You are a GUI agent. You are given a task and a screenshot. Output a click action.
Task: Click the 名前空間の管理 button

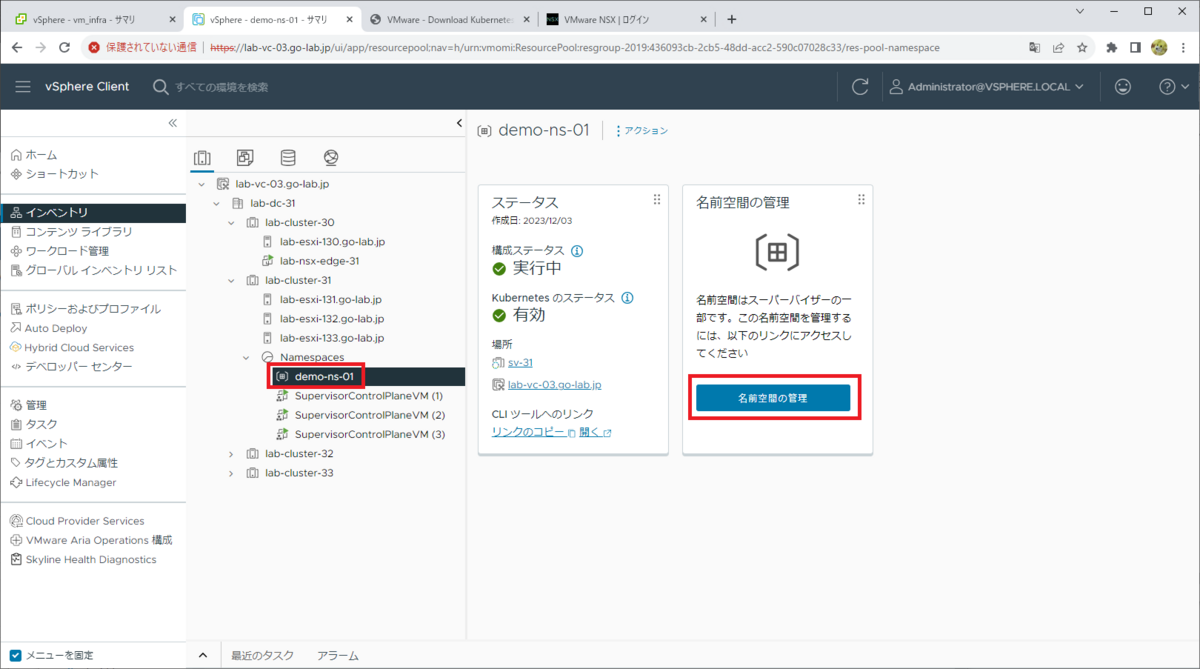(776, 398)
